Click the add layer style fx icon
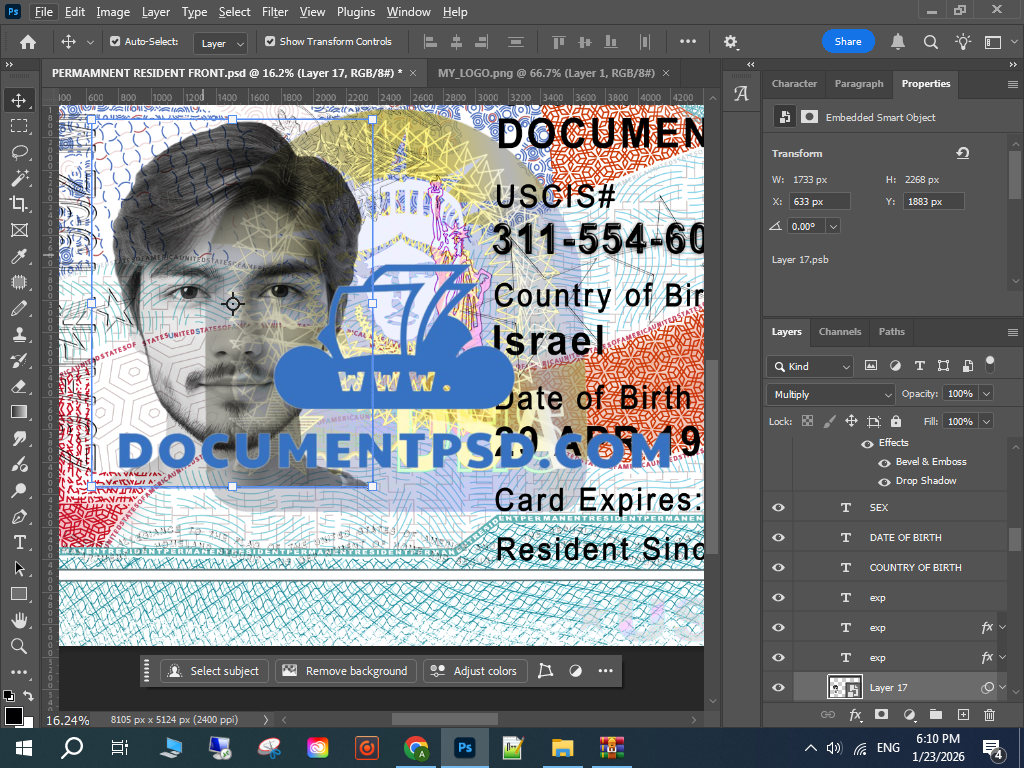The height and width of the screenshot is (768, 1024). 855,715
